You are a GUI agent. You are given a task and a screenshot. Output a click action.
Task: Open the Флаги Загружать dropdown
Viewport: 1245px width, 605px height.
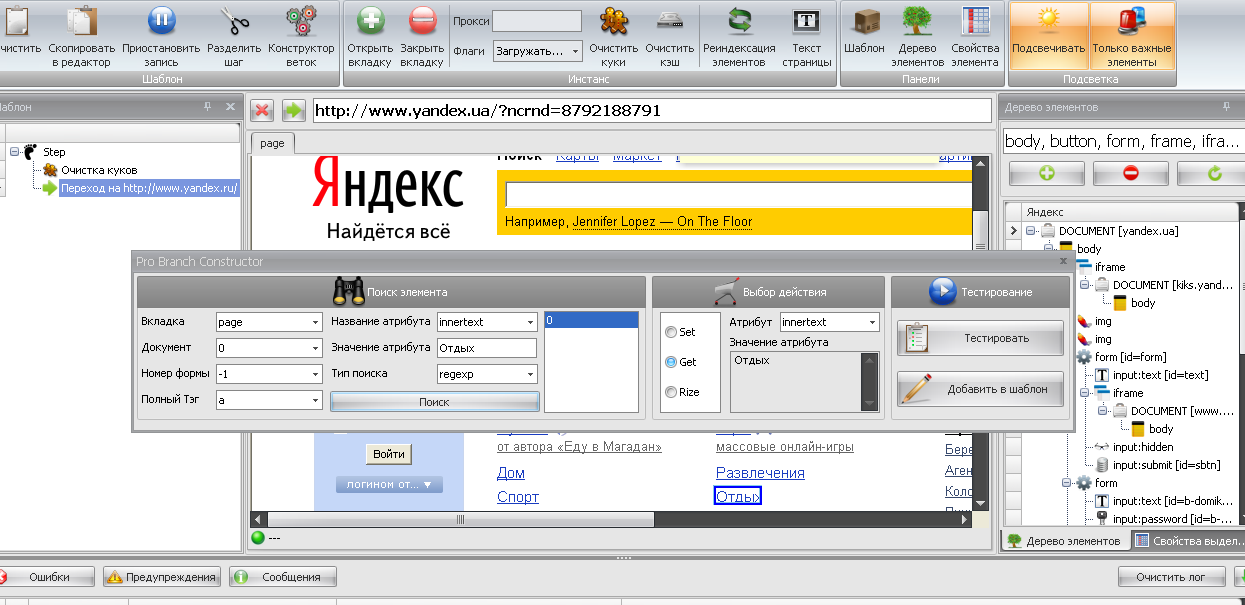coord(576,51)
